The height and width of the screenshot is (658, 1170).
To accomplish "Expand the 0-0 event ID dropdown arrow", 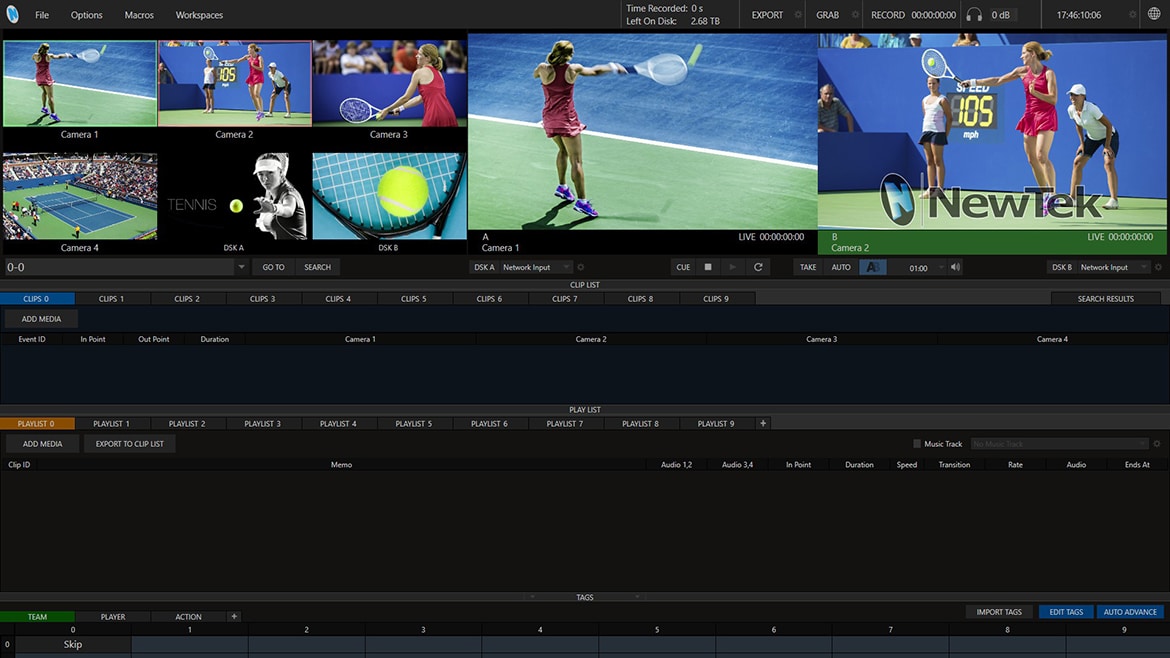I will (241, 267).
